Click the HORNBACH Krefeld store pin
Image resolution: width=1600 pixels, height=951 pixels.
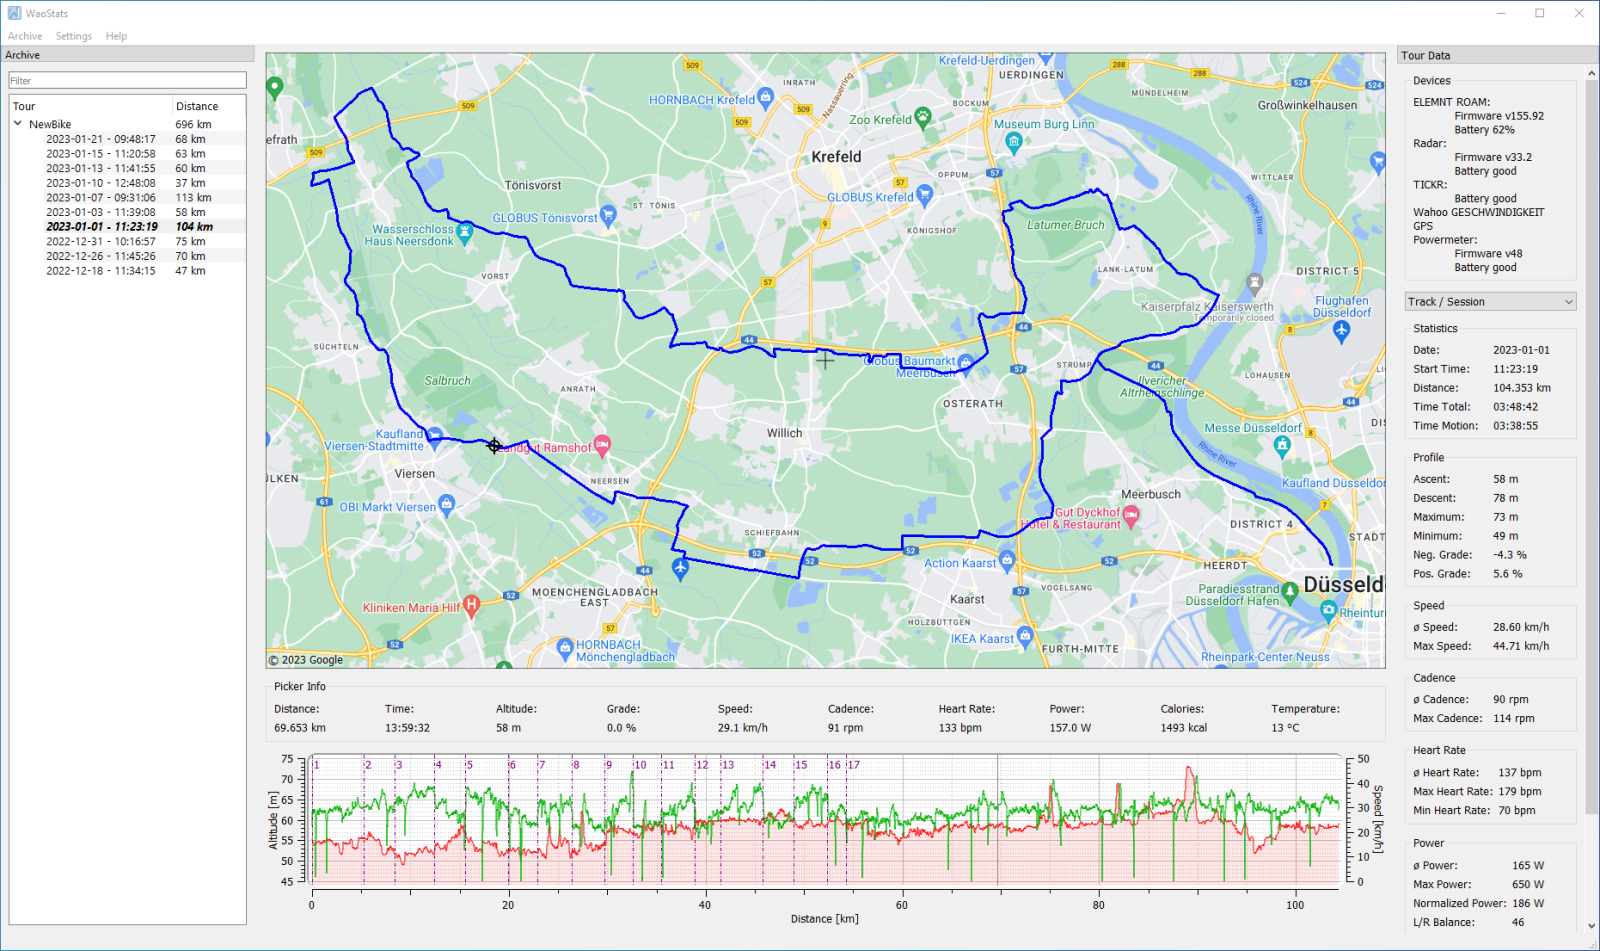click(x=766, y=98)
